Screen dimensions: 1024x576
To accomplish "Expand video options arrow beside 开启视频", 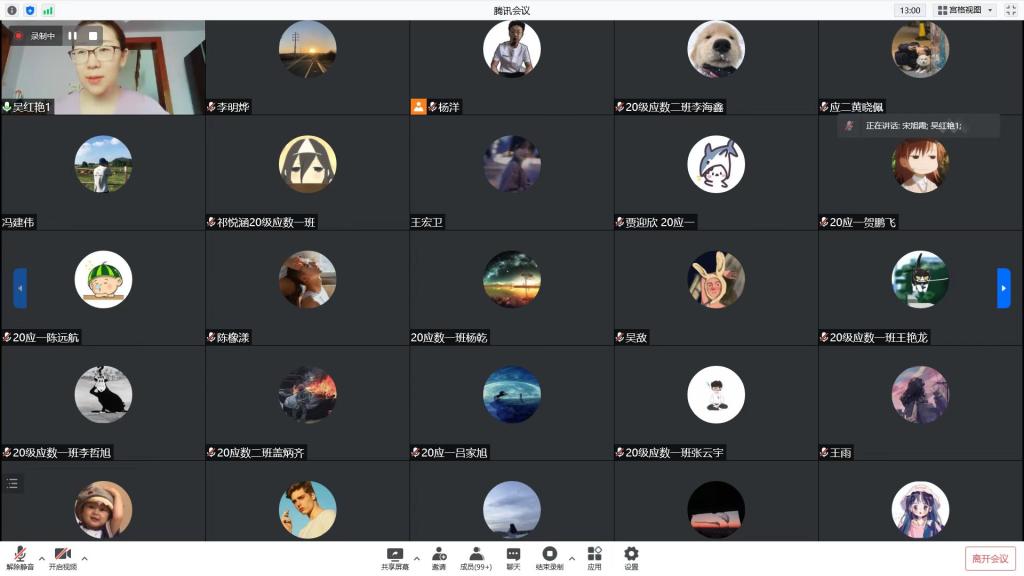I will pos(84,558).
